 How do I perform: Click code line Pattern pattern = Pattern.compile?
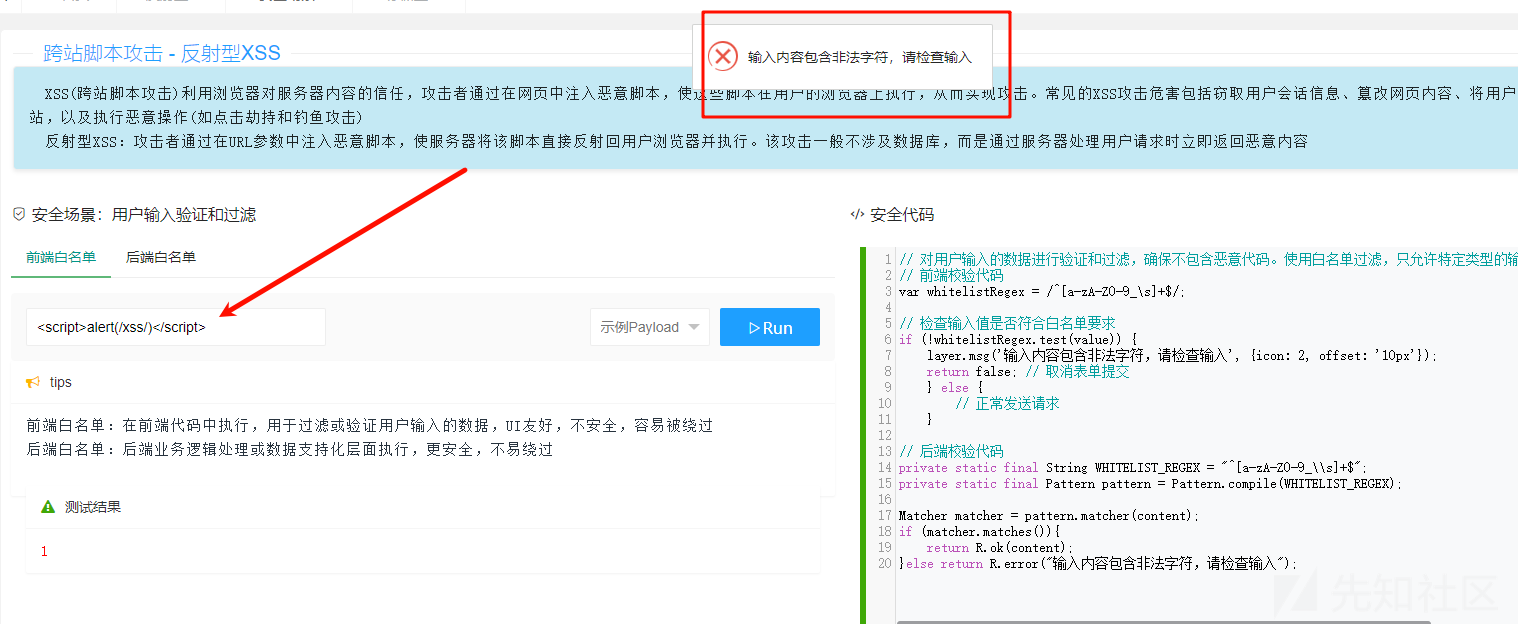click(x=1150, y=483)
